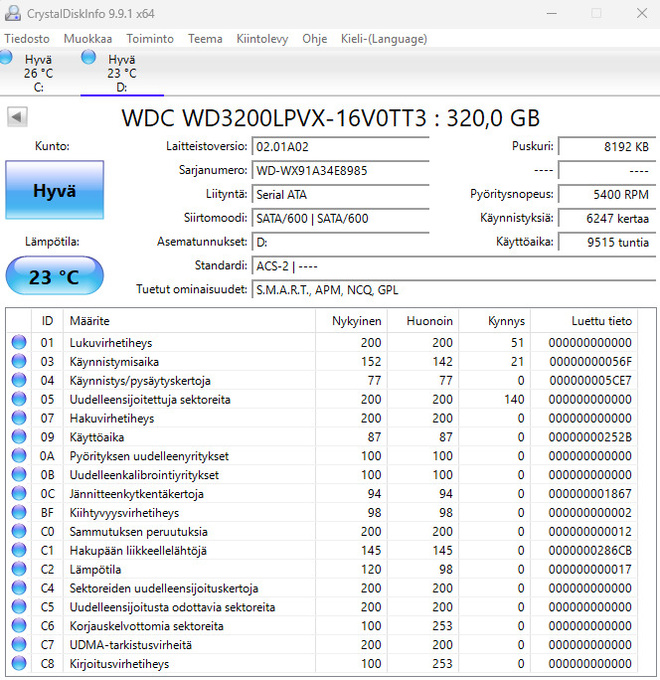Click the 23 °C temperature button
The width and height of the screenshot is (660, 680).
[x=55, y=276]
